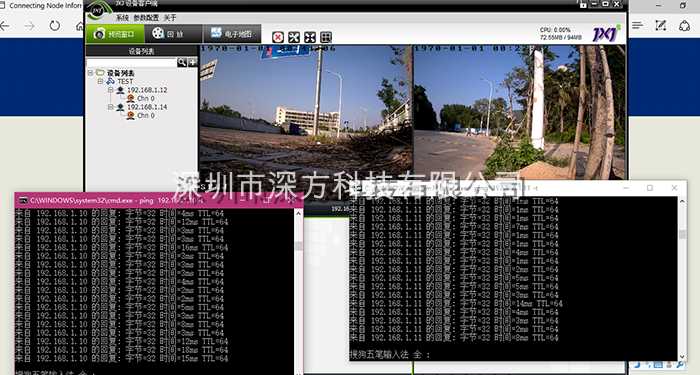The width and height of the screenshot is (700, 375).
Task: Click the lock icon in JXJ title bar
Action: tap(583, 4)
